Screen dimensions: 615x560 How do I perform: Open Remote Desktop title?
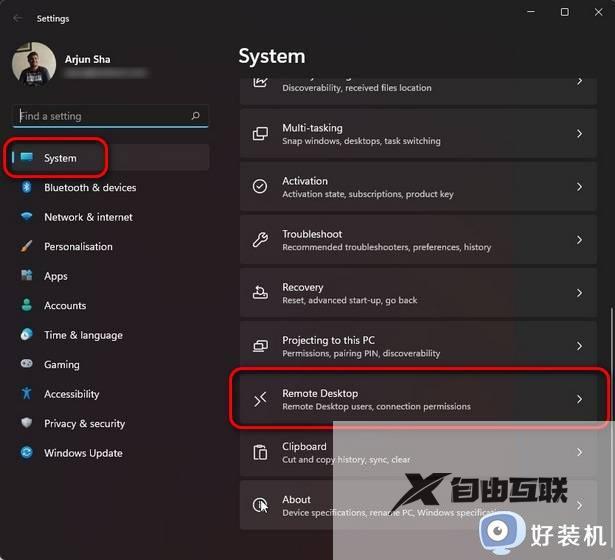(320, 393)
